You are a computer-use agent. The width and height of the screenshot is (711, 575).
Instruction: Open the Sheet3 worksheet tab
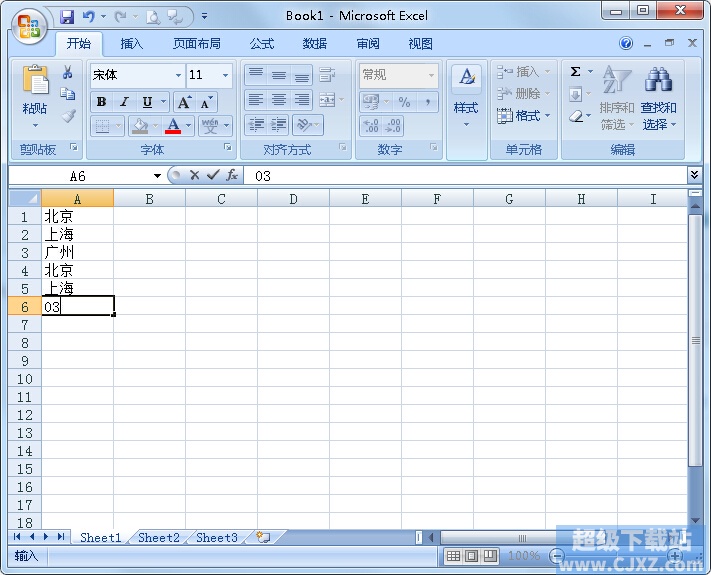tap(217, 537)
